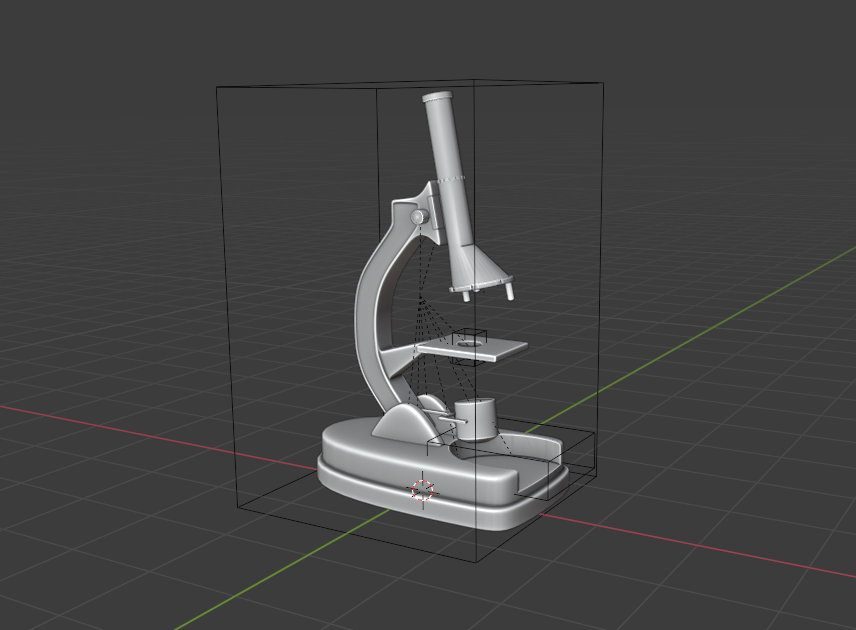Click the small bounding box above stage hole
Screen dimensions: 856x630
468,332
